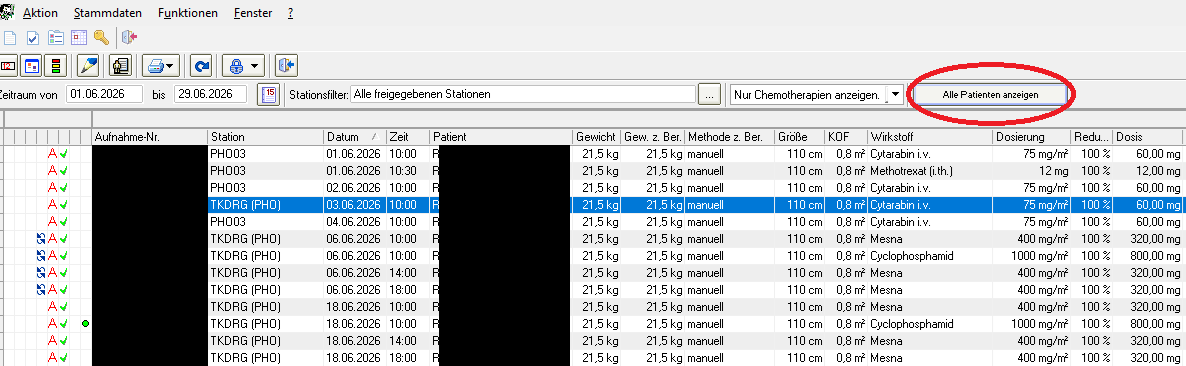Click the traffic light status icon
The image size is (1186, 366).
pos(56,67)
